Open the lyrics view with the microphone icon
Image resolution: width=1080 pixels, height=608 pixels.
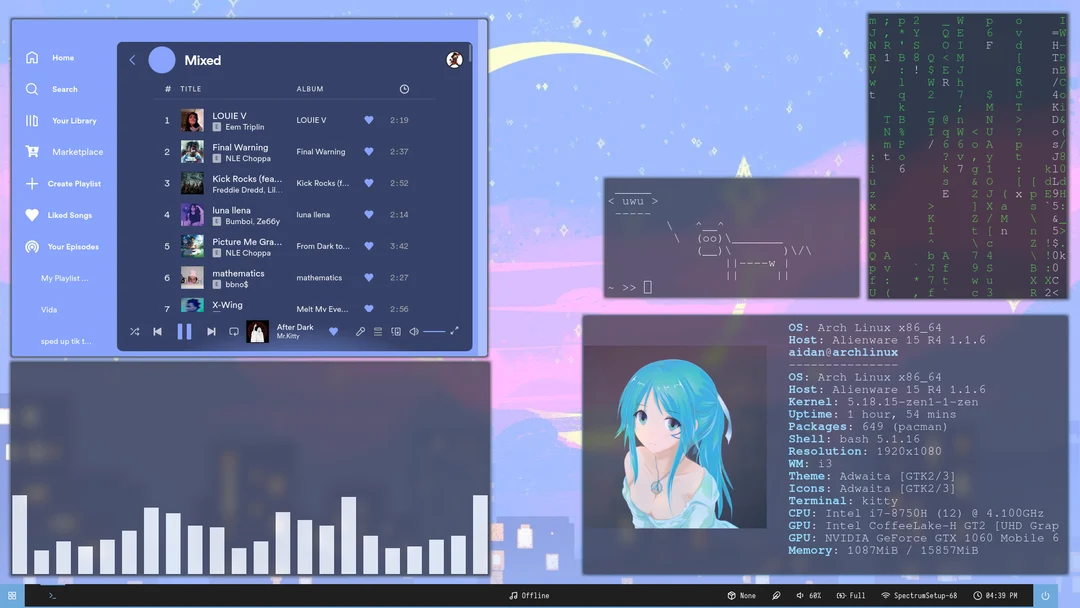[360, 330]
